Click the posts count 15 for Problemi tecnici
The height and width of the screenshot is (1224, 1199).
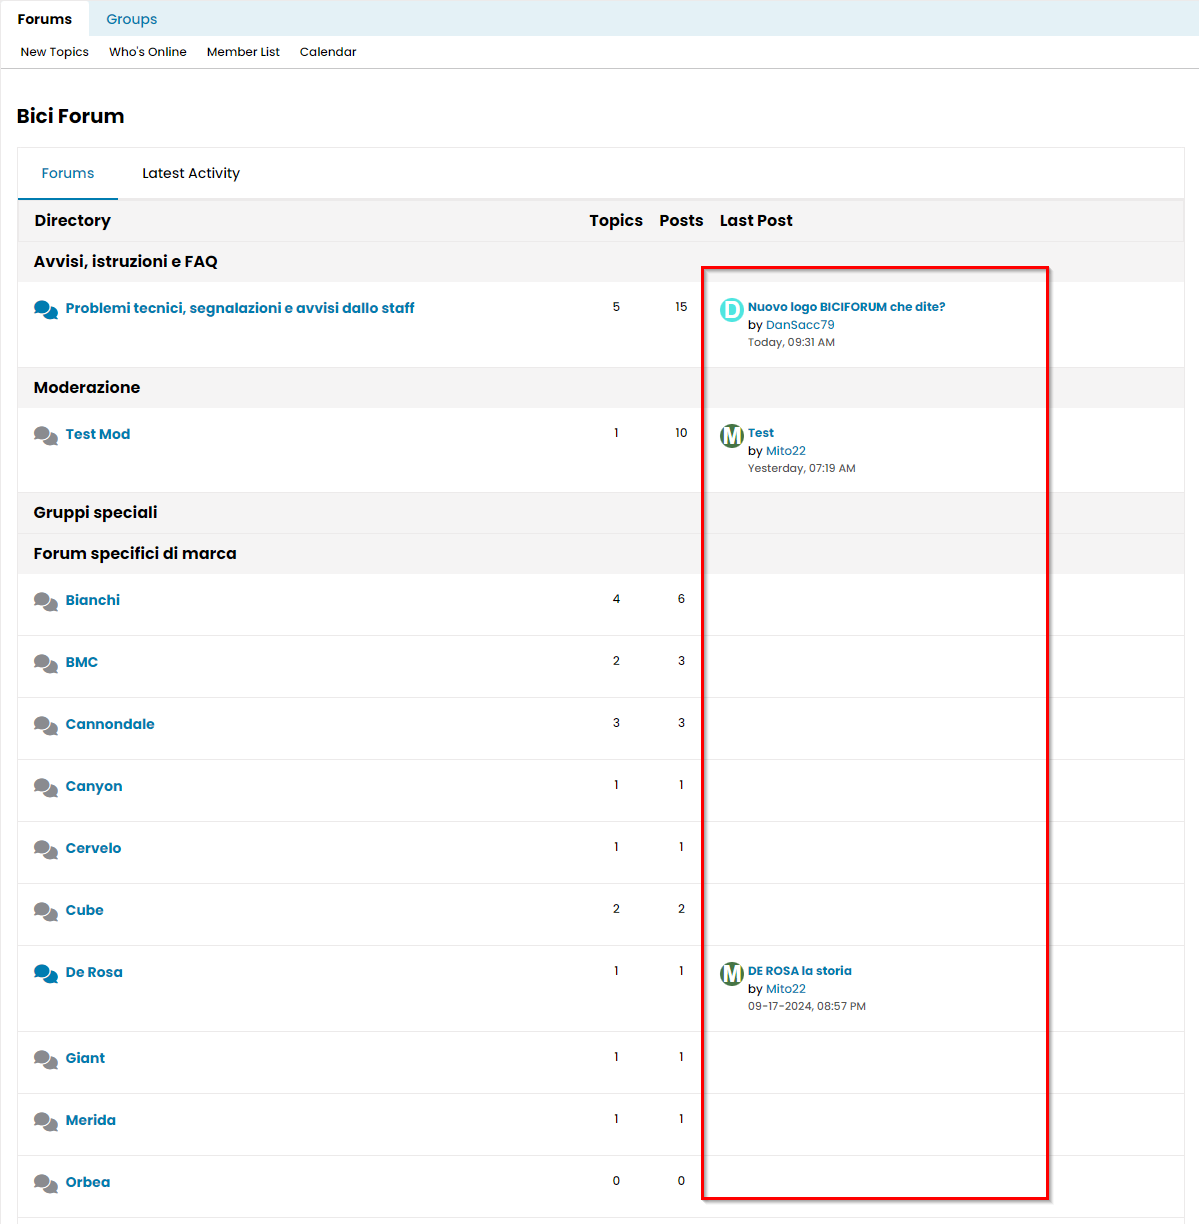(x=681, y=307)
